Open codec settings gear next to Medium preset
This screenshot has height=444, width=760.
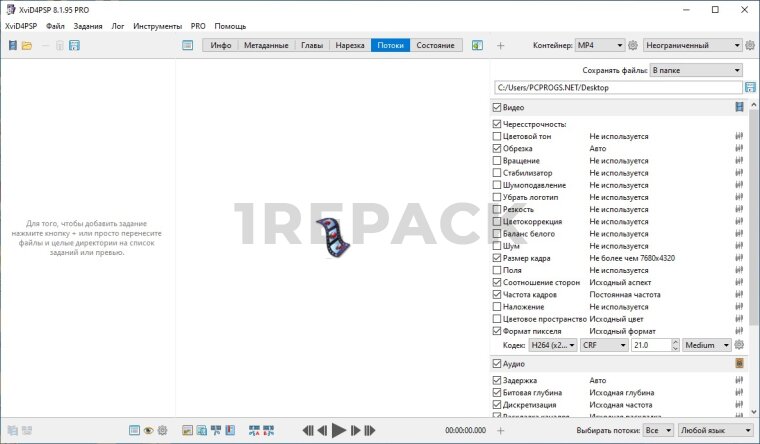pos(740,344)
